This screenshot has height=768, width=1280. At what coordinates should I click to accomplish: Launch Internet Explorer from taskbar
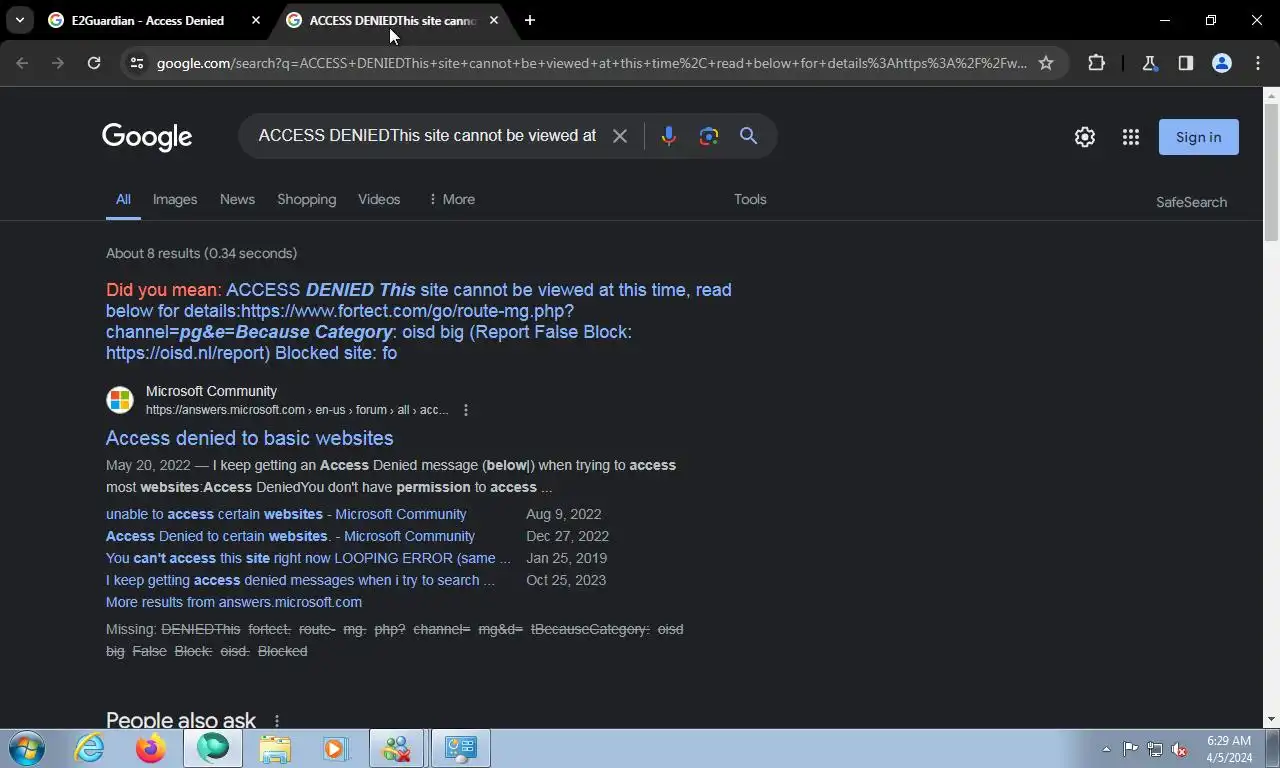[90, 748]
